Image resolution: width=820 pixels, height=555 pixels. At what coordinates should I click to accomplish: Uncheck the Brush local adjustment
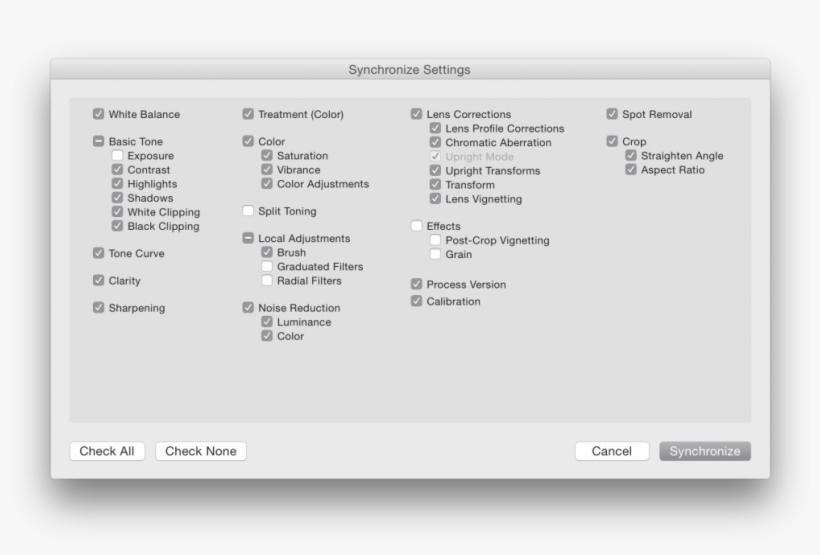pyautogui.click(x=267, y=253)
